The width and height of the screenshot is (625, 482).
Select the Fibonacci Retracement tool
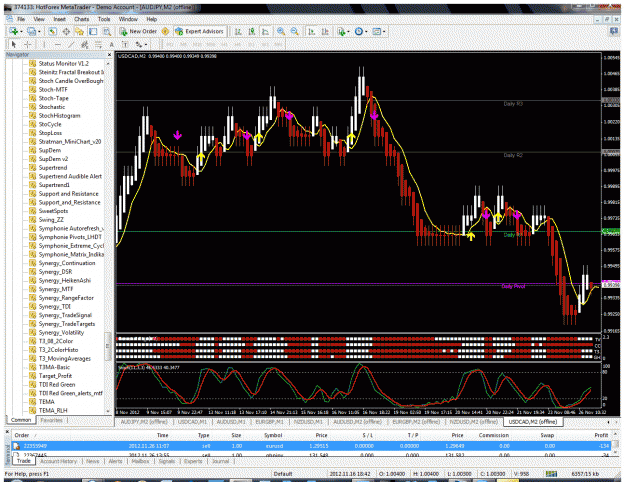tap(98, 44)
